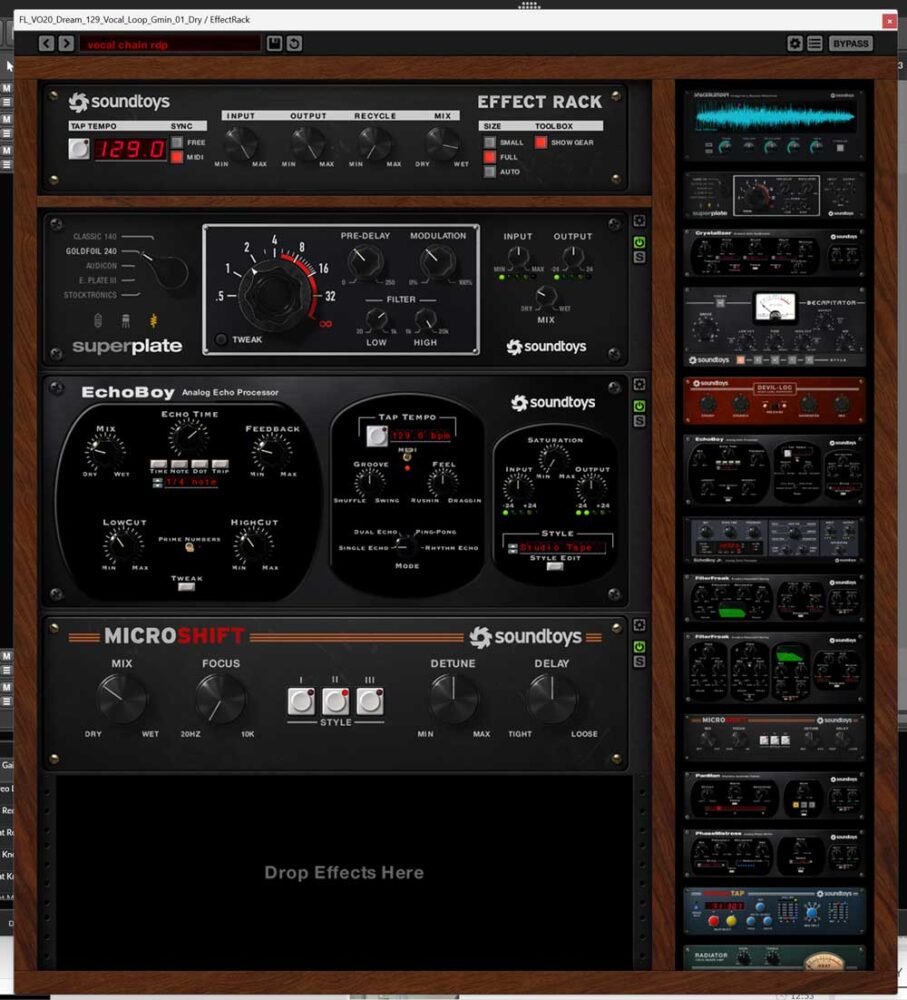
Task: Open the EchoBoy Style Edit panel
Action: (555, 566)
